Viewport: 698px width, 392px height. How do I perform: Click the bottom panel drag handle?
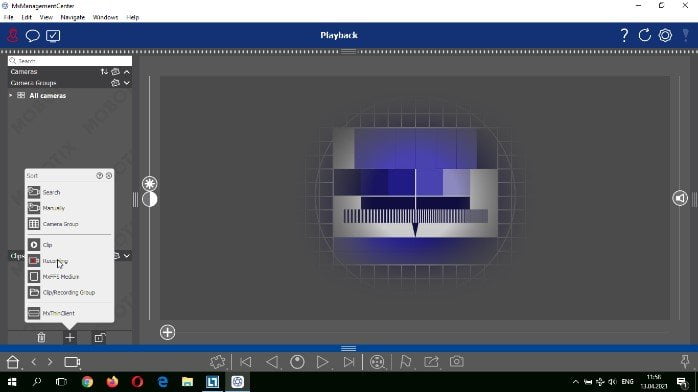coord(349,348)
